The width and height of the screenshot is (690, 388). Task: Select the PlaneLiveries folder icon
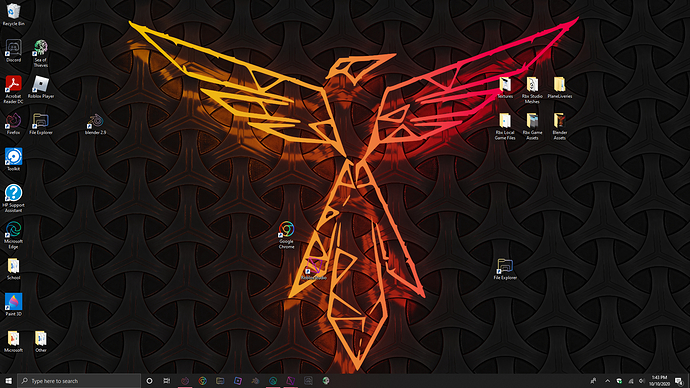560,87
